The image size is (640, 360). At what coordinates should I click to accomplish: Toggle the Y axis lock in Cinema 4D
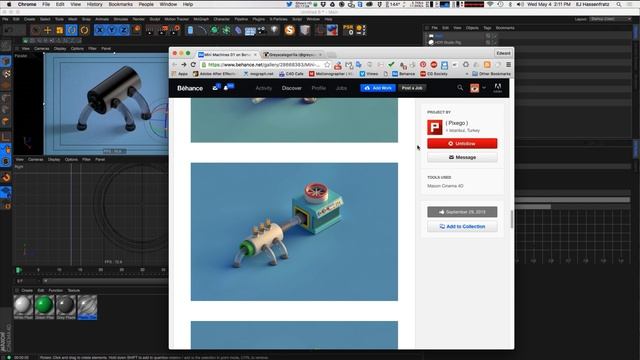pos(111,30)
